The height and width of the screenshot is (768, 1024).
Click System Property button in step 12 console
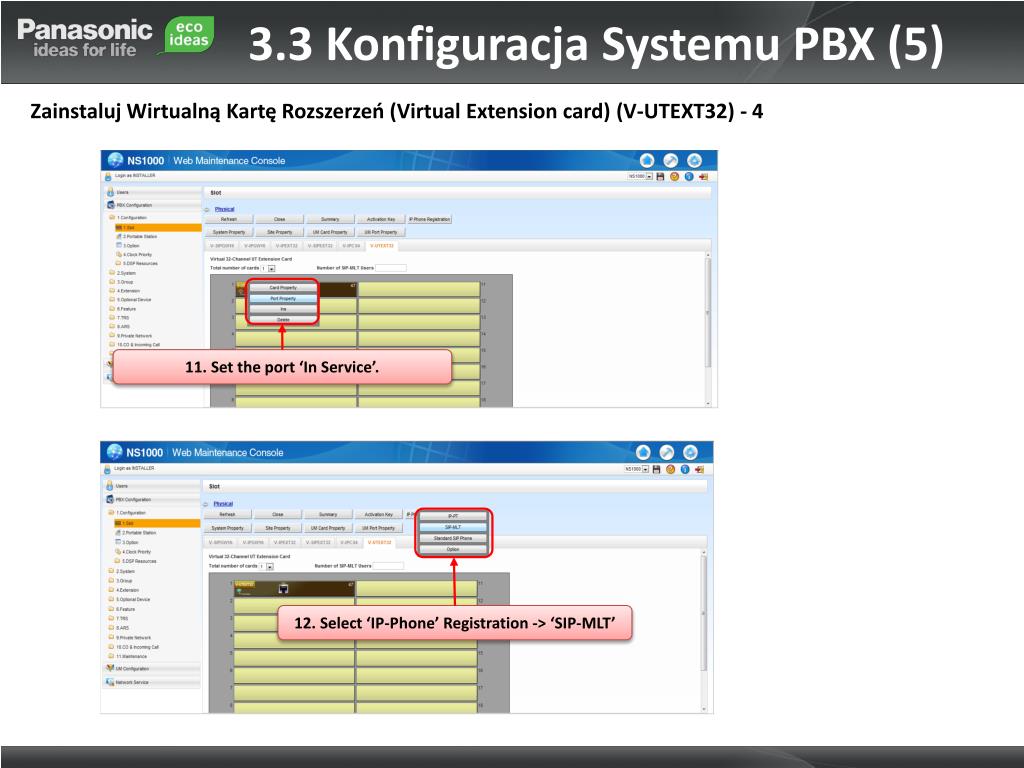click(x=227, y=528)
